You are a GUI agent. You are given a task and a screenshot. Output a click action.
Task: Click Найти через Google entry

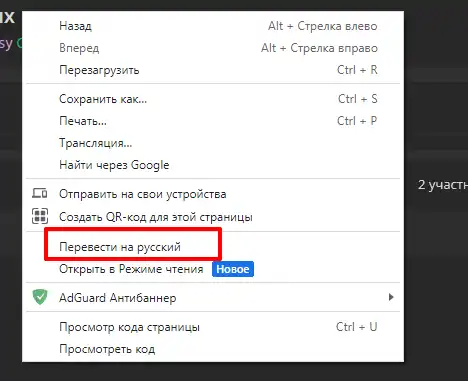tap(213, 165)
